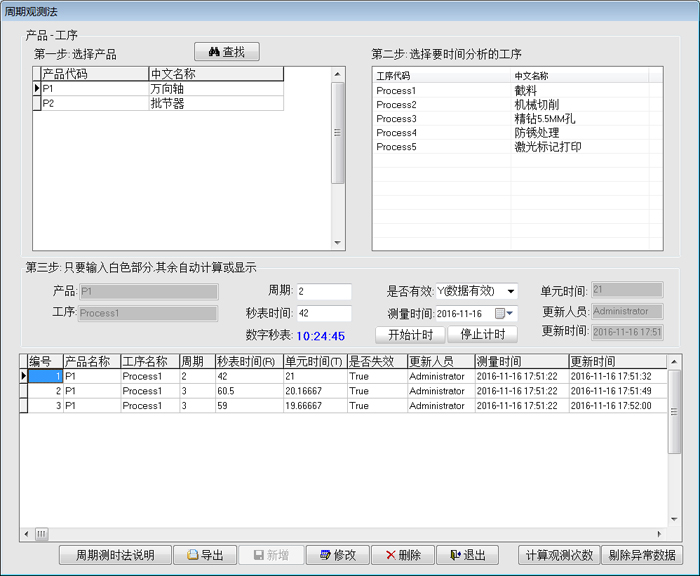Click the 编号 column header
Viewport: 700px width, 576px height.
point(45,361)
